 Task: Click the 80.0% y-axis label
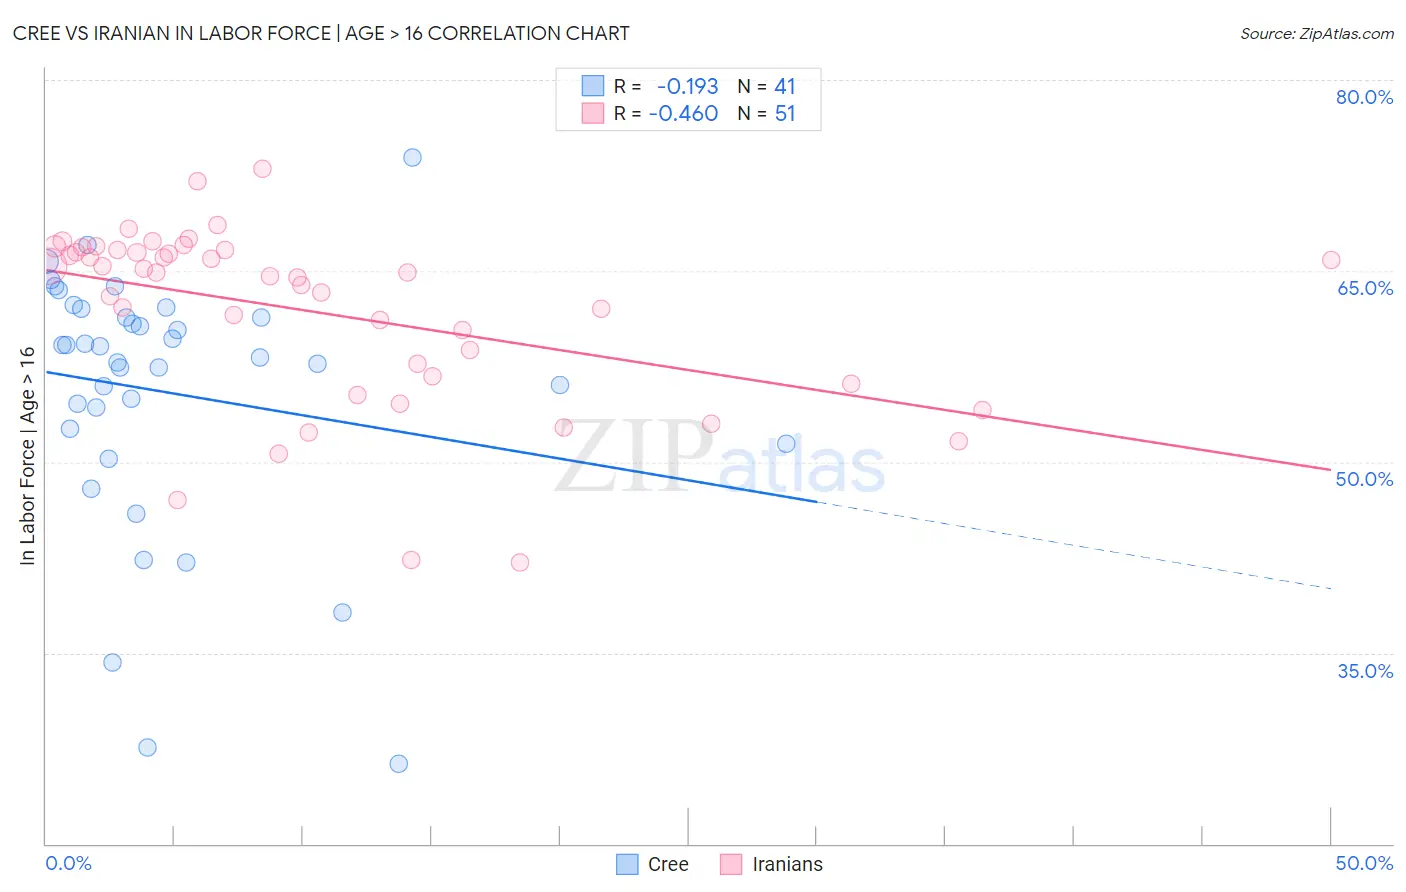1365,97
